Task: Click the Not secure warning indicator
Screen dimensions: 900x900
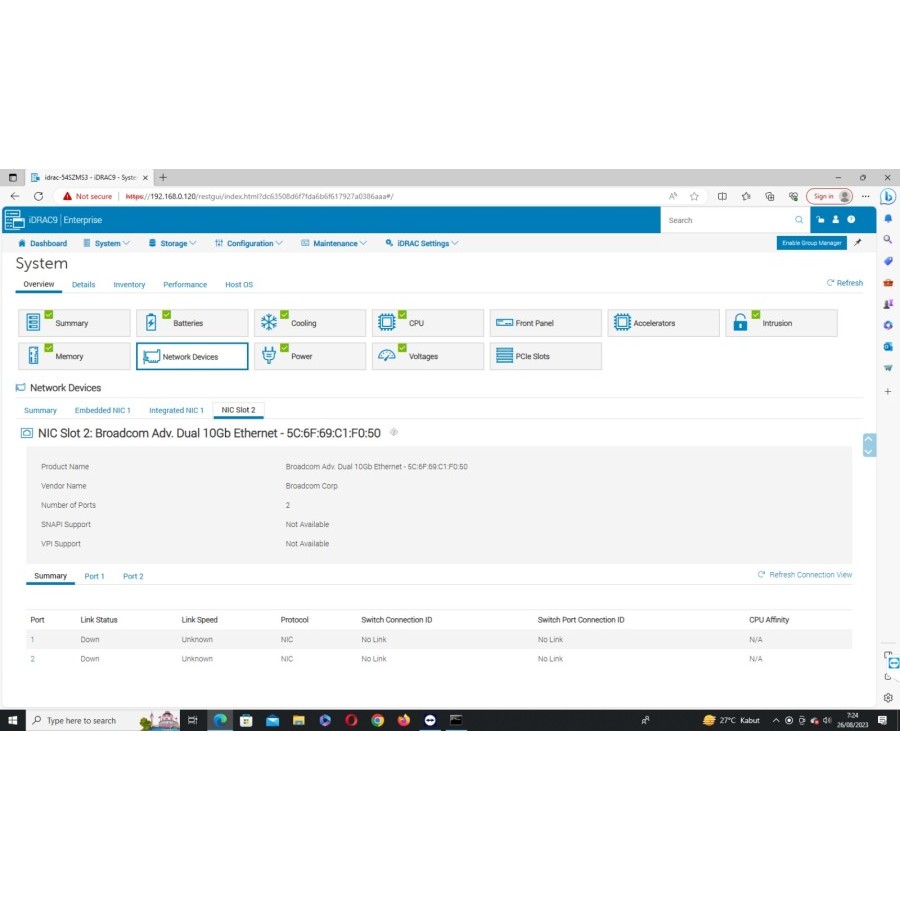Action: point(87,196)
